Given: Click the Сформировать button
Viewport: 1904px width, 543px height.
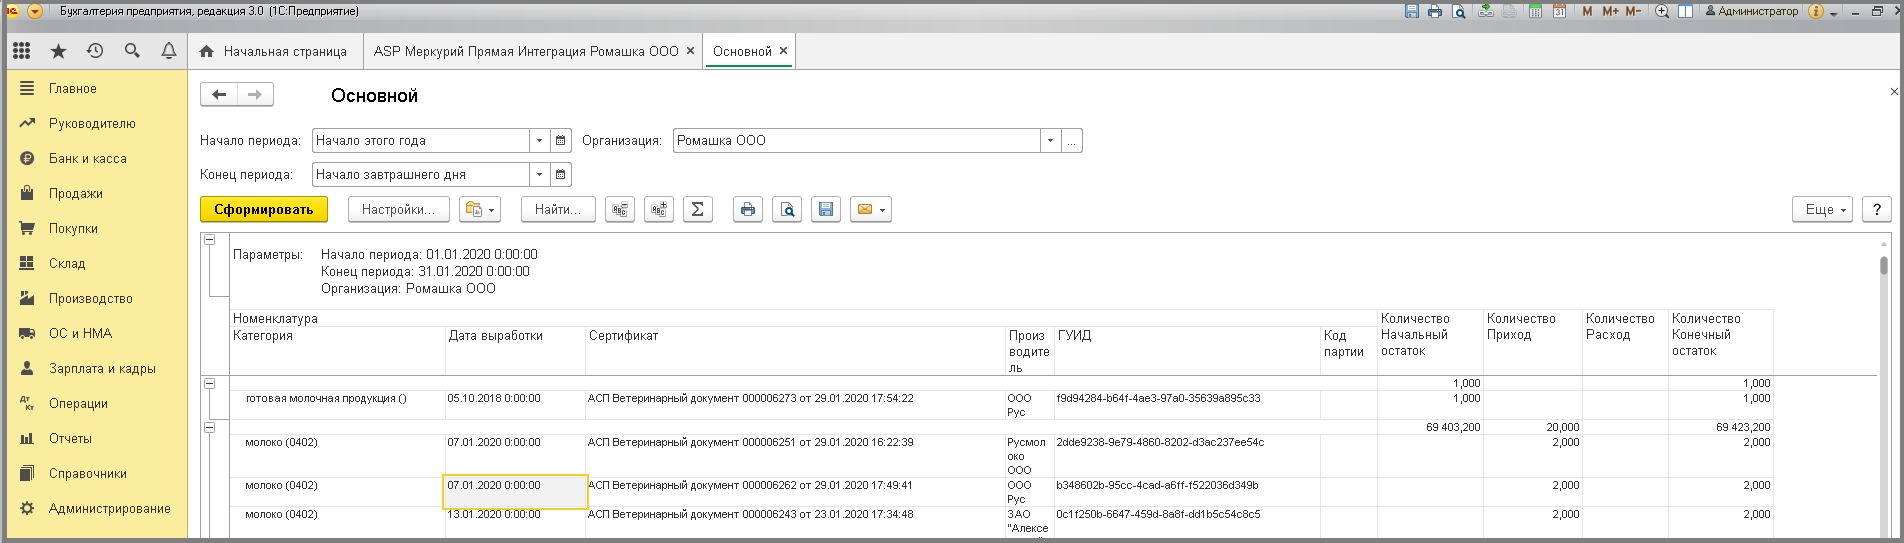Looking at the screenshot, I should tap(264, 209).
